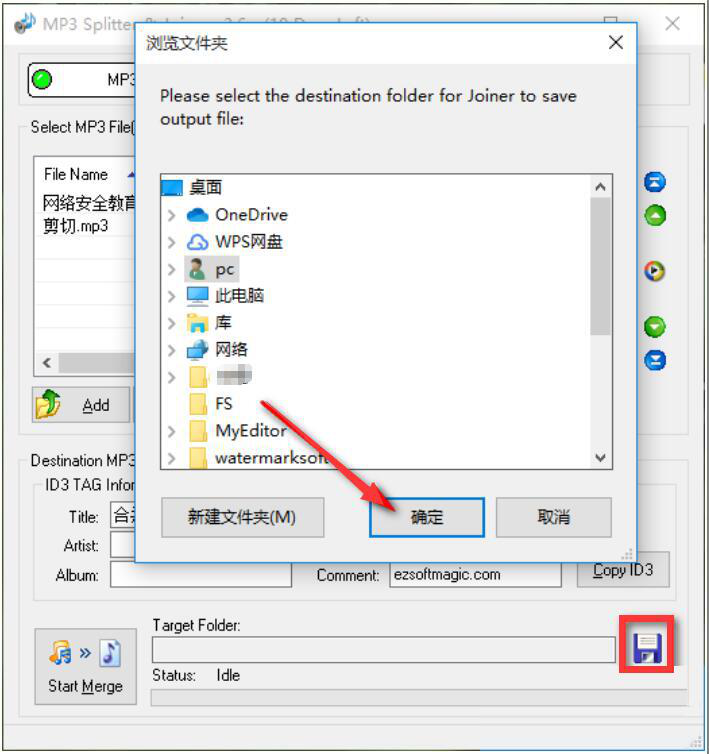The height and width of the screenshot is (754, 709).
Task: Click the Add files button
Action: pyautogui.click(x=81, y=405)
